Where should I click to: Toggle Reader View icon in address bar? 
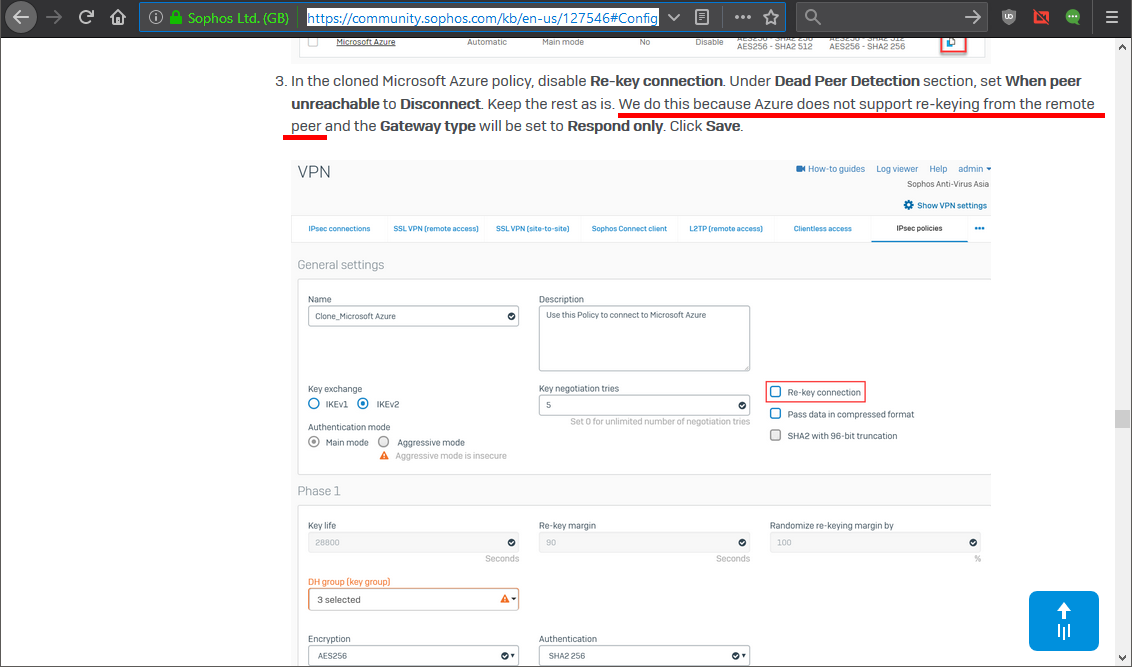coord(703,17)
